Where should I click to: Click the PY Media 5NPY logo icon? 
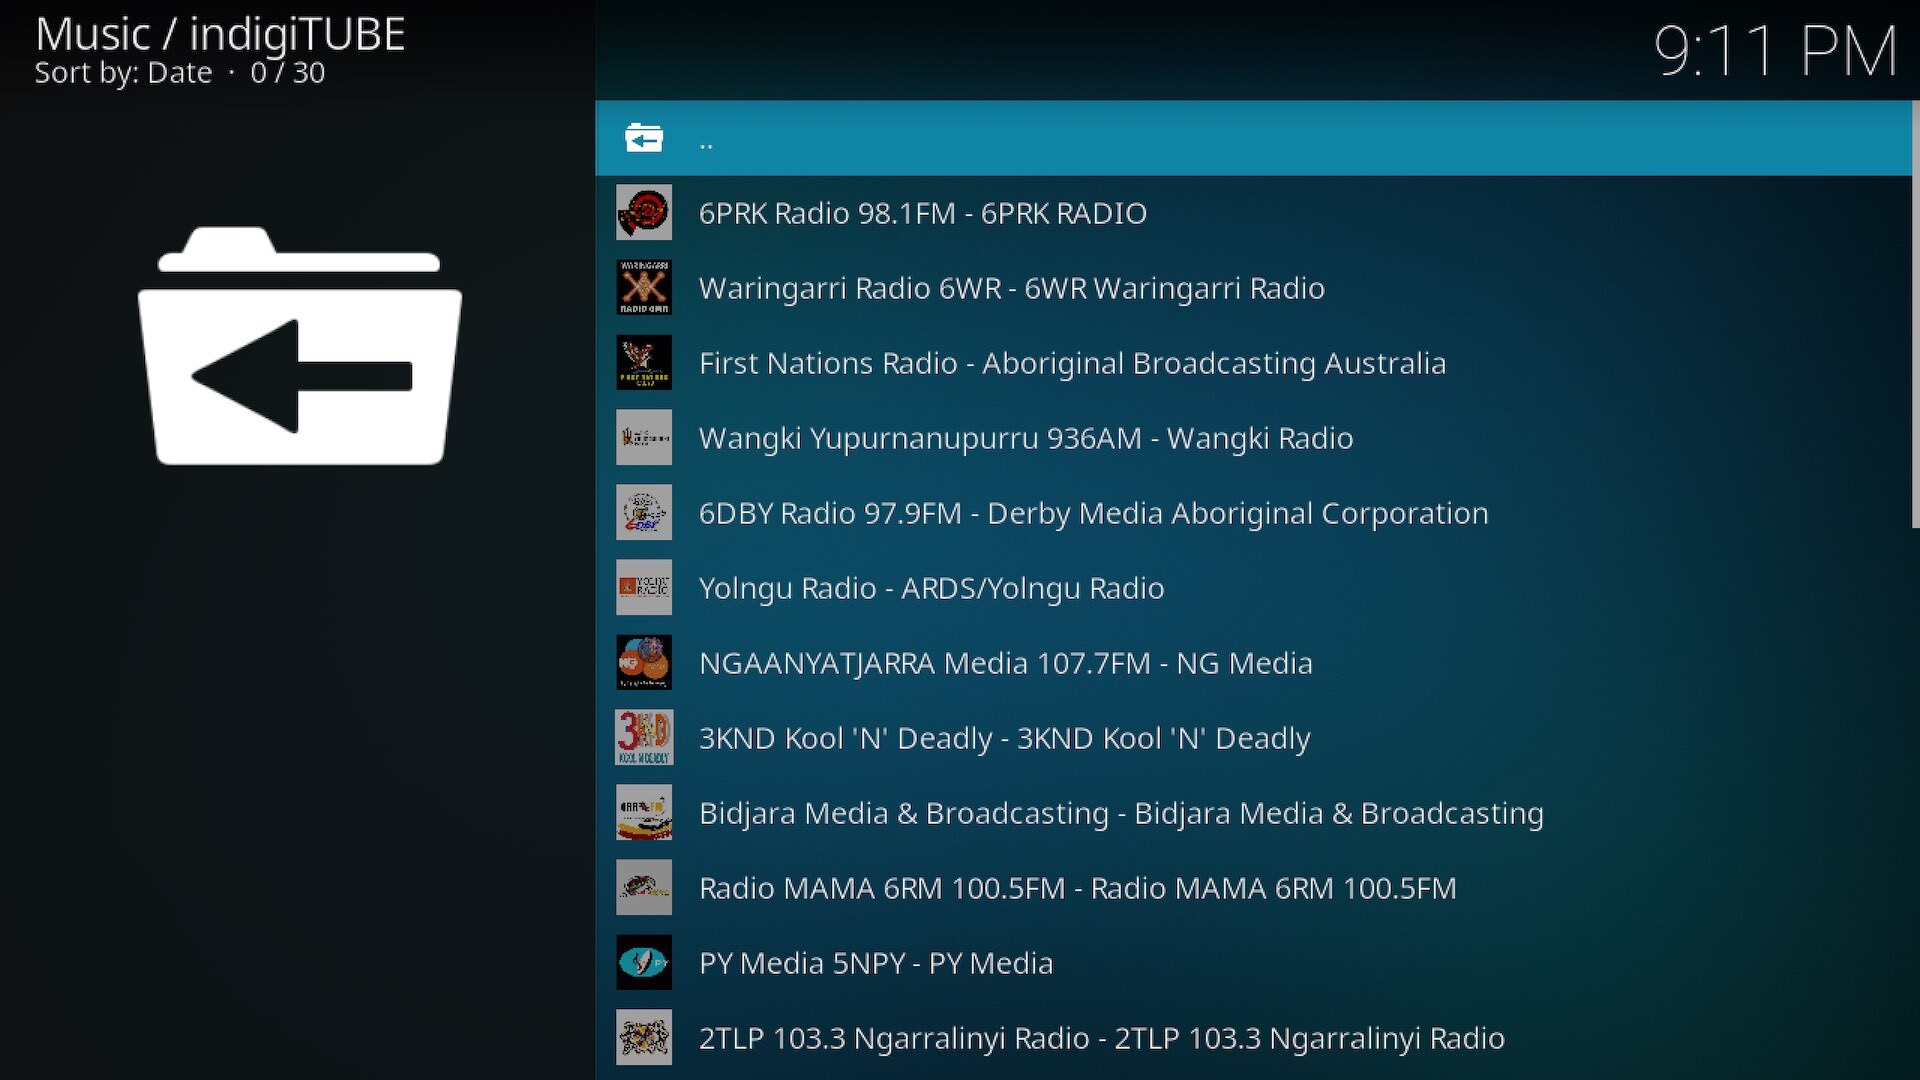coord(643,963)
